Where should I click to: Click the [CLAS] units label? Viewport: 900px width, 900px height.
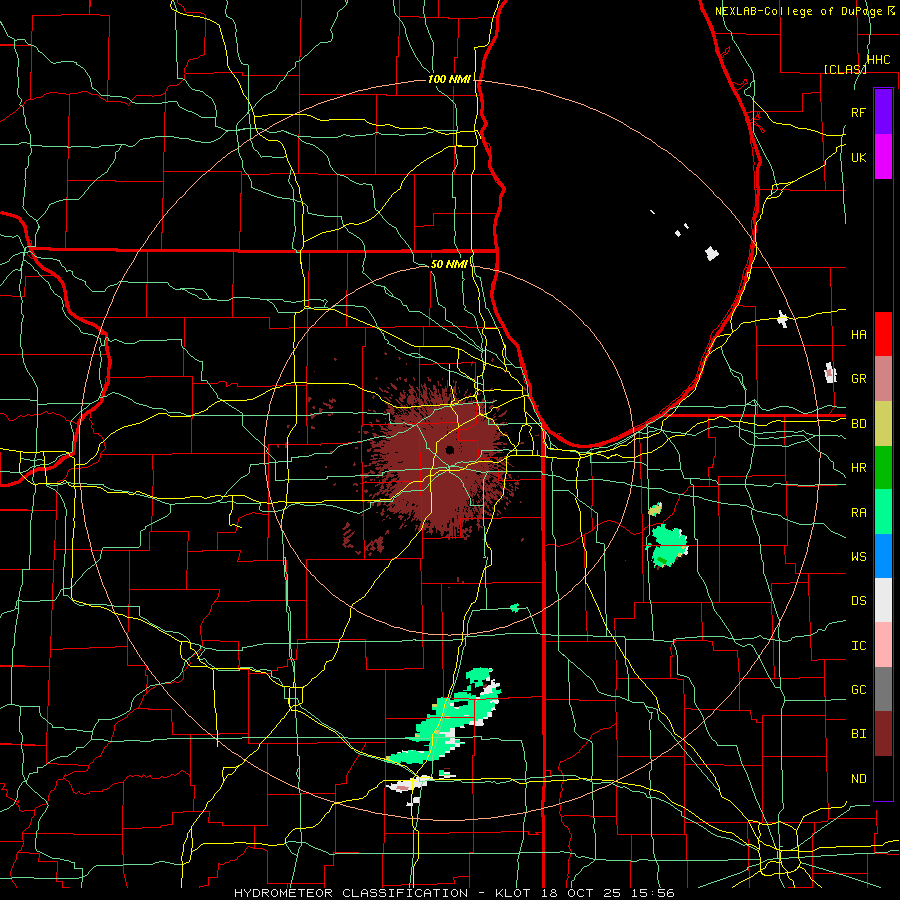pos(845,69)
